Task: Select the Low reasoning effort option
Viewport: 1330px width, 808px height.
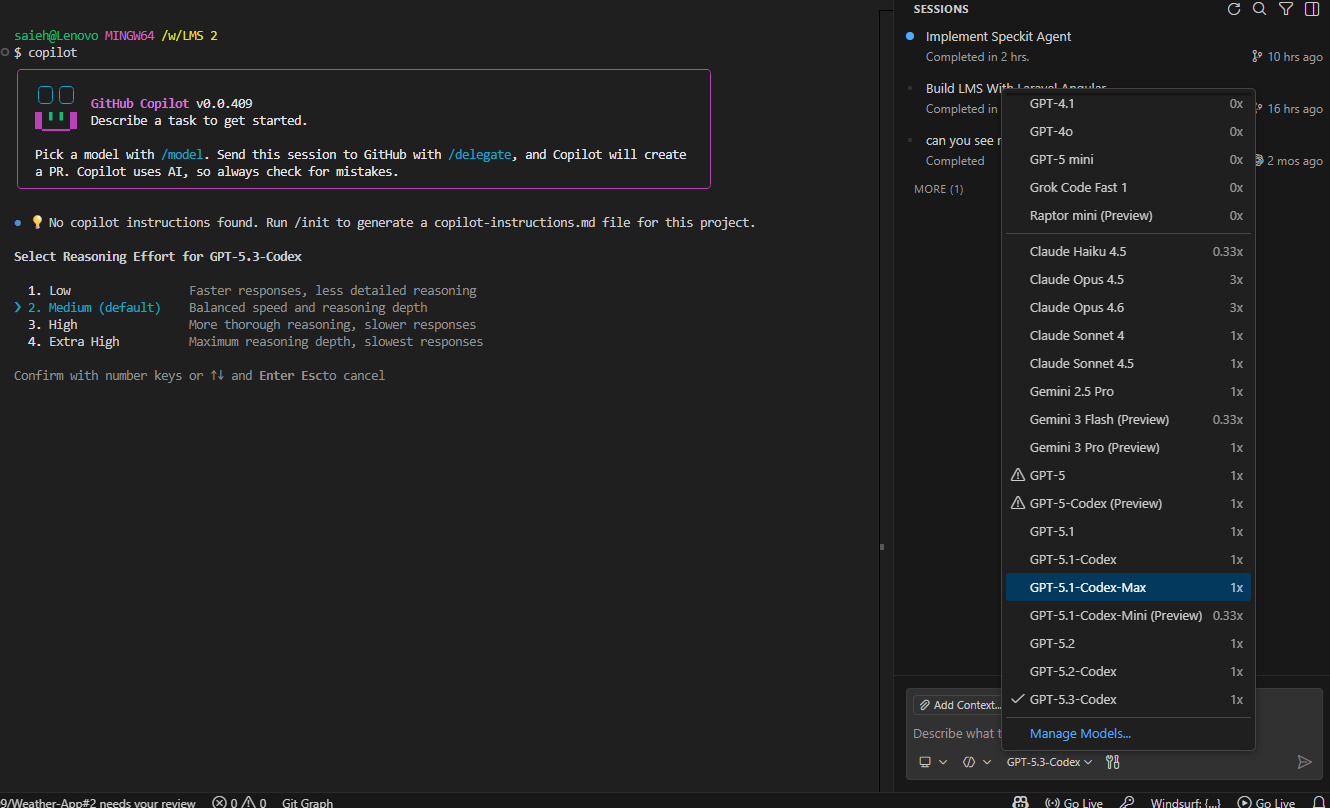Action: point(60,290)
